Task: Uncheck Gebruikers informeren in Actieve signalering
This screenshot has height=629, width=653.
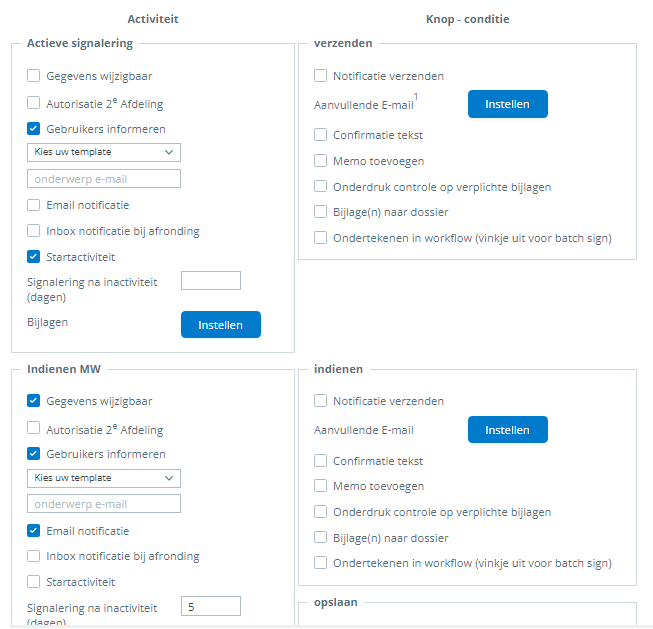Action: click(x=34, y=129)
